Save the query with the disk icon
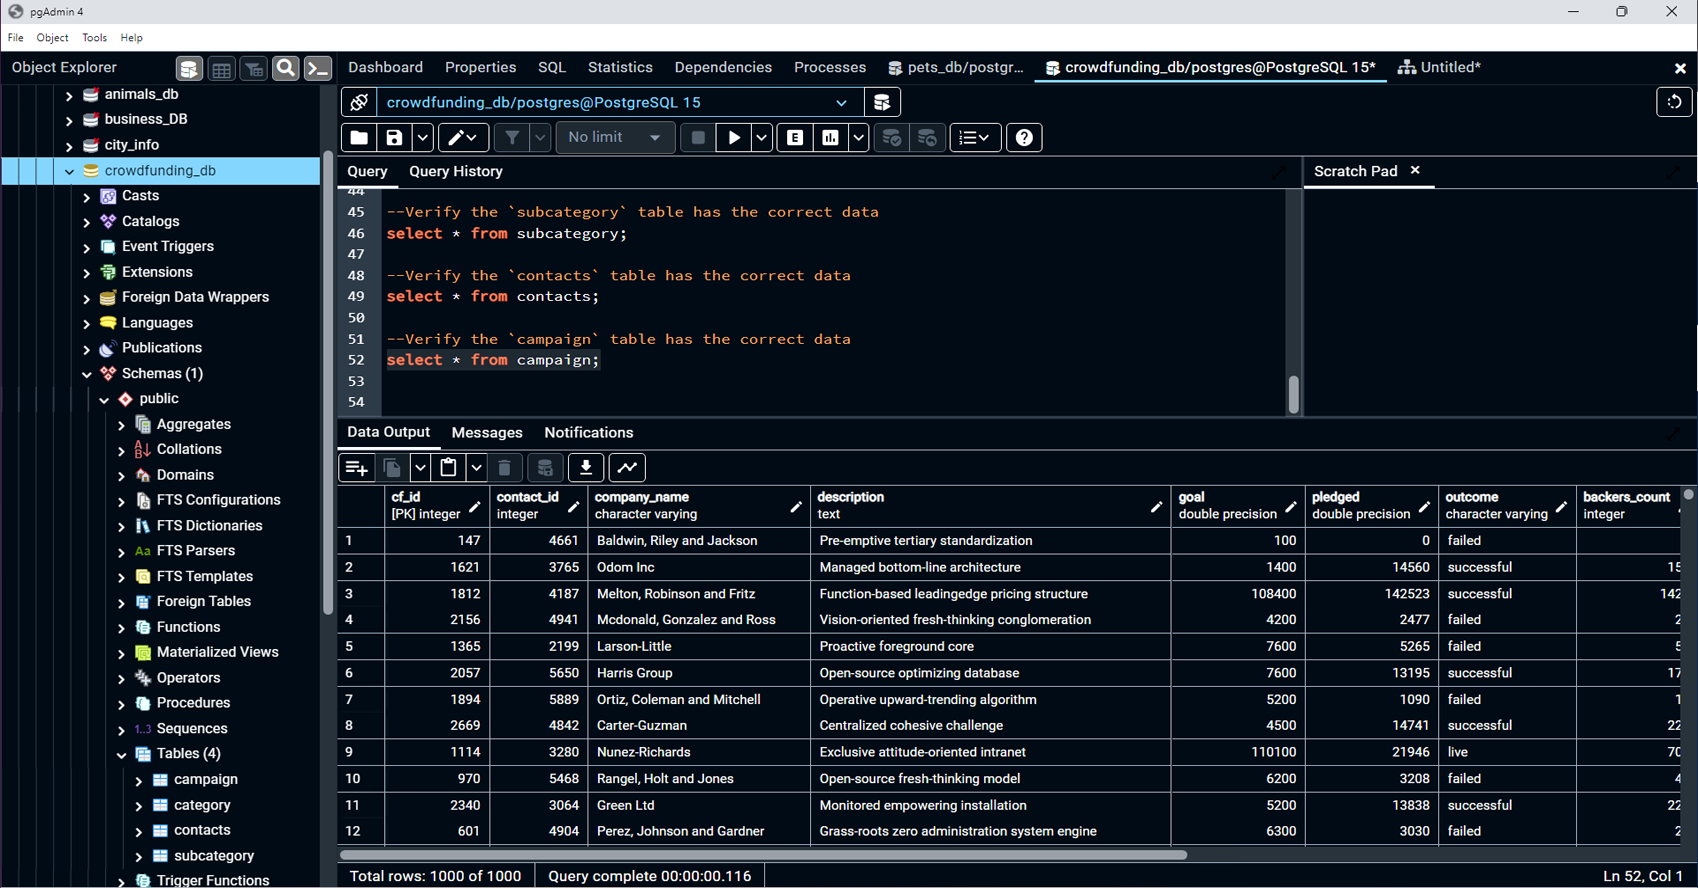This screenshot has height=888, width=1698. click(394, 138)
